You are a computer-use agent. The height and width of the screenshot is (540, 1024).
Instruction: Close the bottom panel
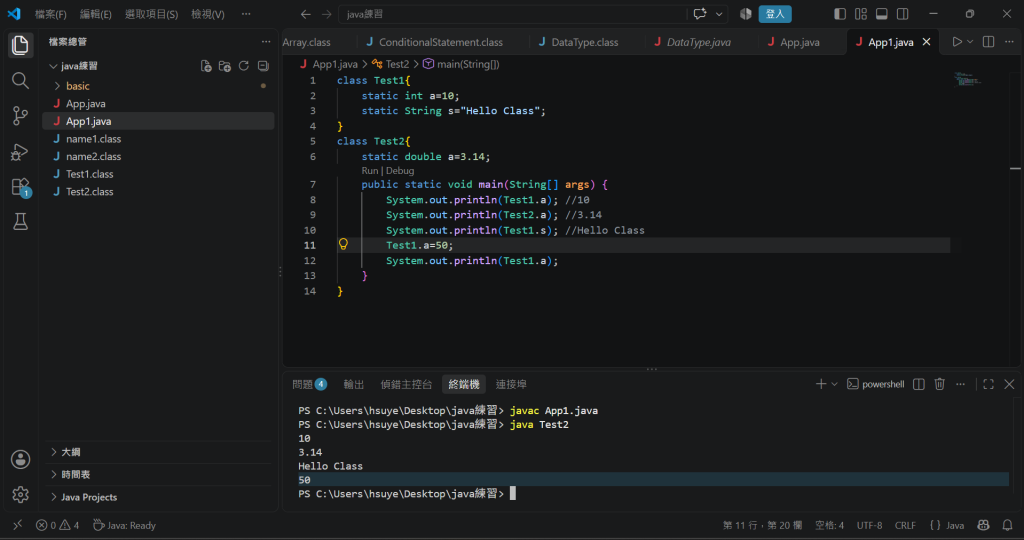[x=1009, y=384]
